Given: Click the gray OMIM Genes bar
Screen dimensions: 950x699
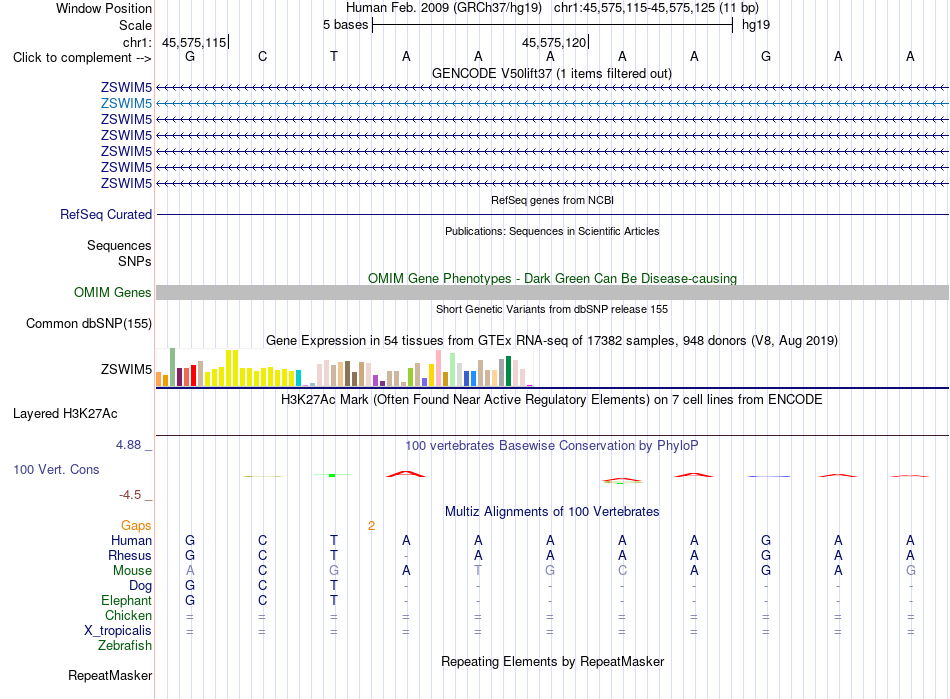Looking at the screenshot, I should coord(552,293).
